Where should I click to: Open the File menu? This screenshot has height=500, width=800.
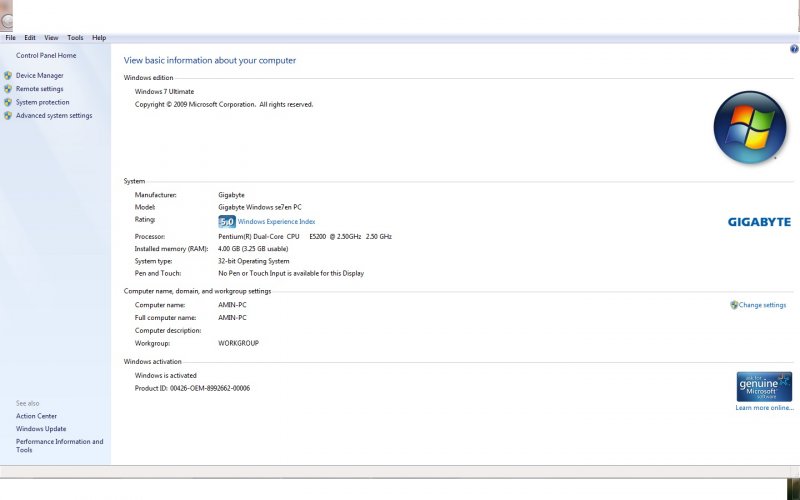point(10,38)
